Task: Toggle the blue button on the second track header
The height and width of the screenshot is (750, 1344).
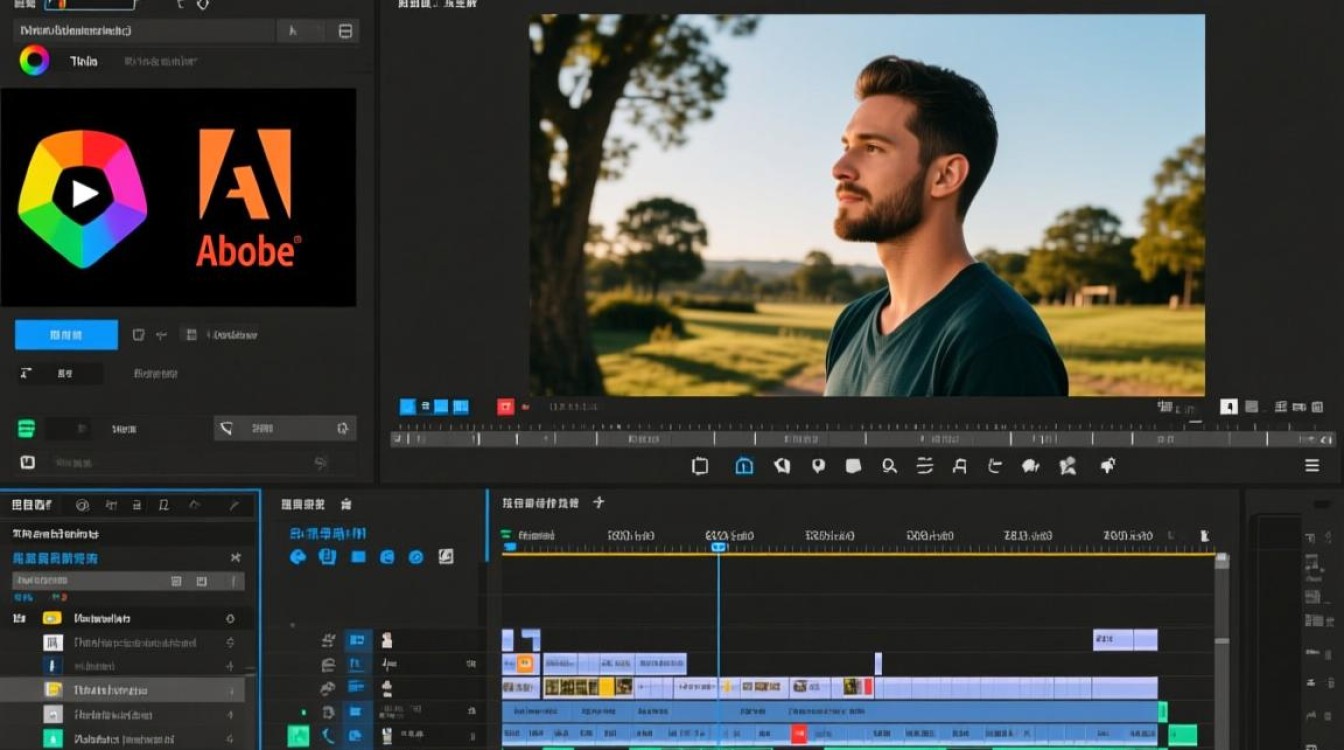Action: click(x=357, y=664)
